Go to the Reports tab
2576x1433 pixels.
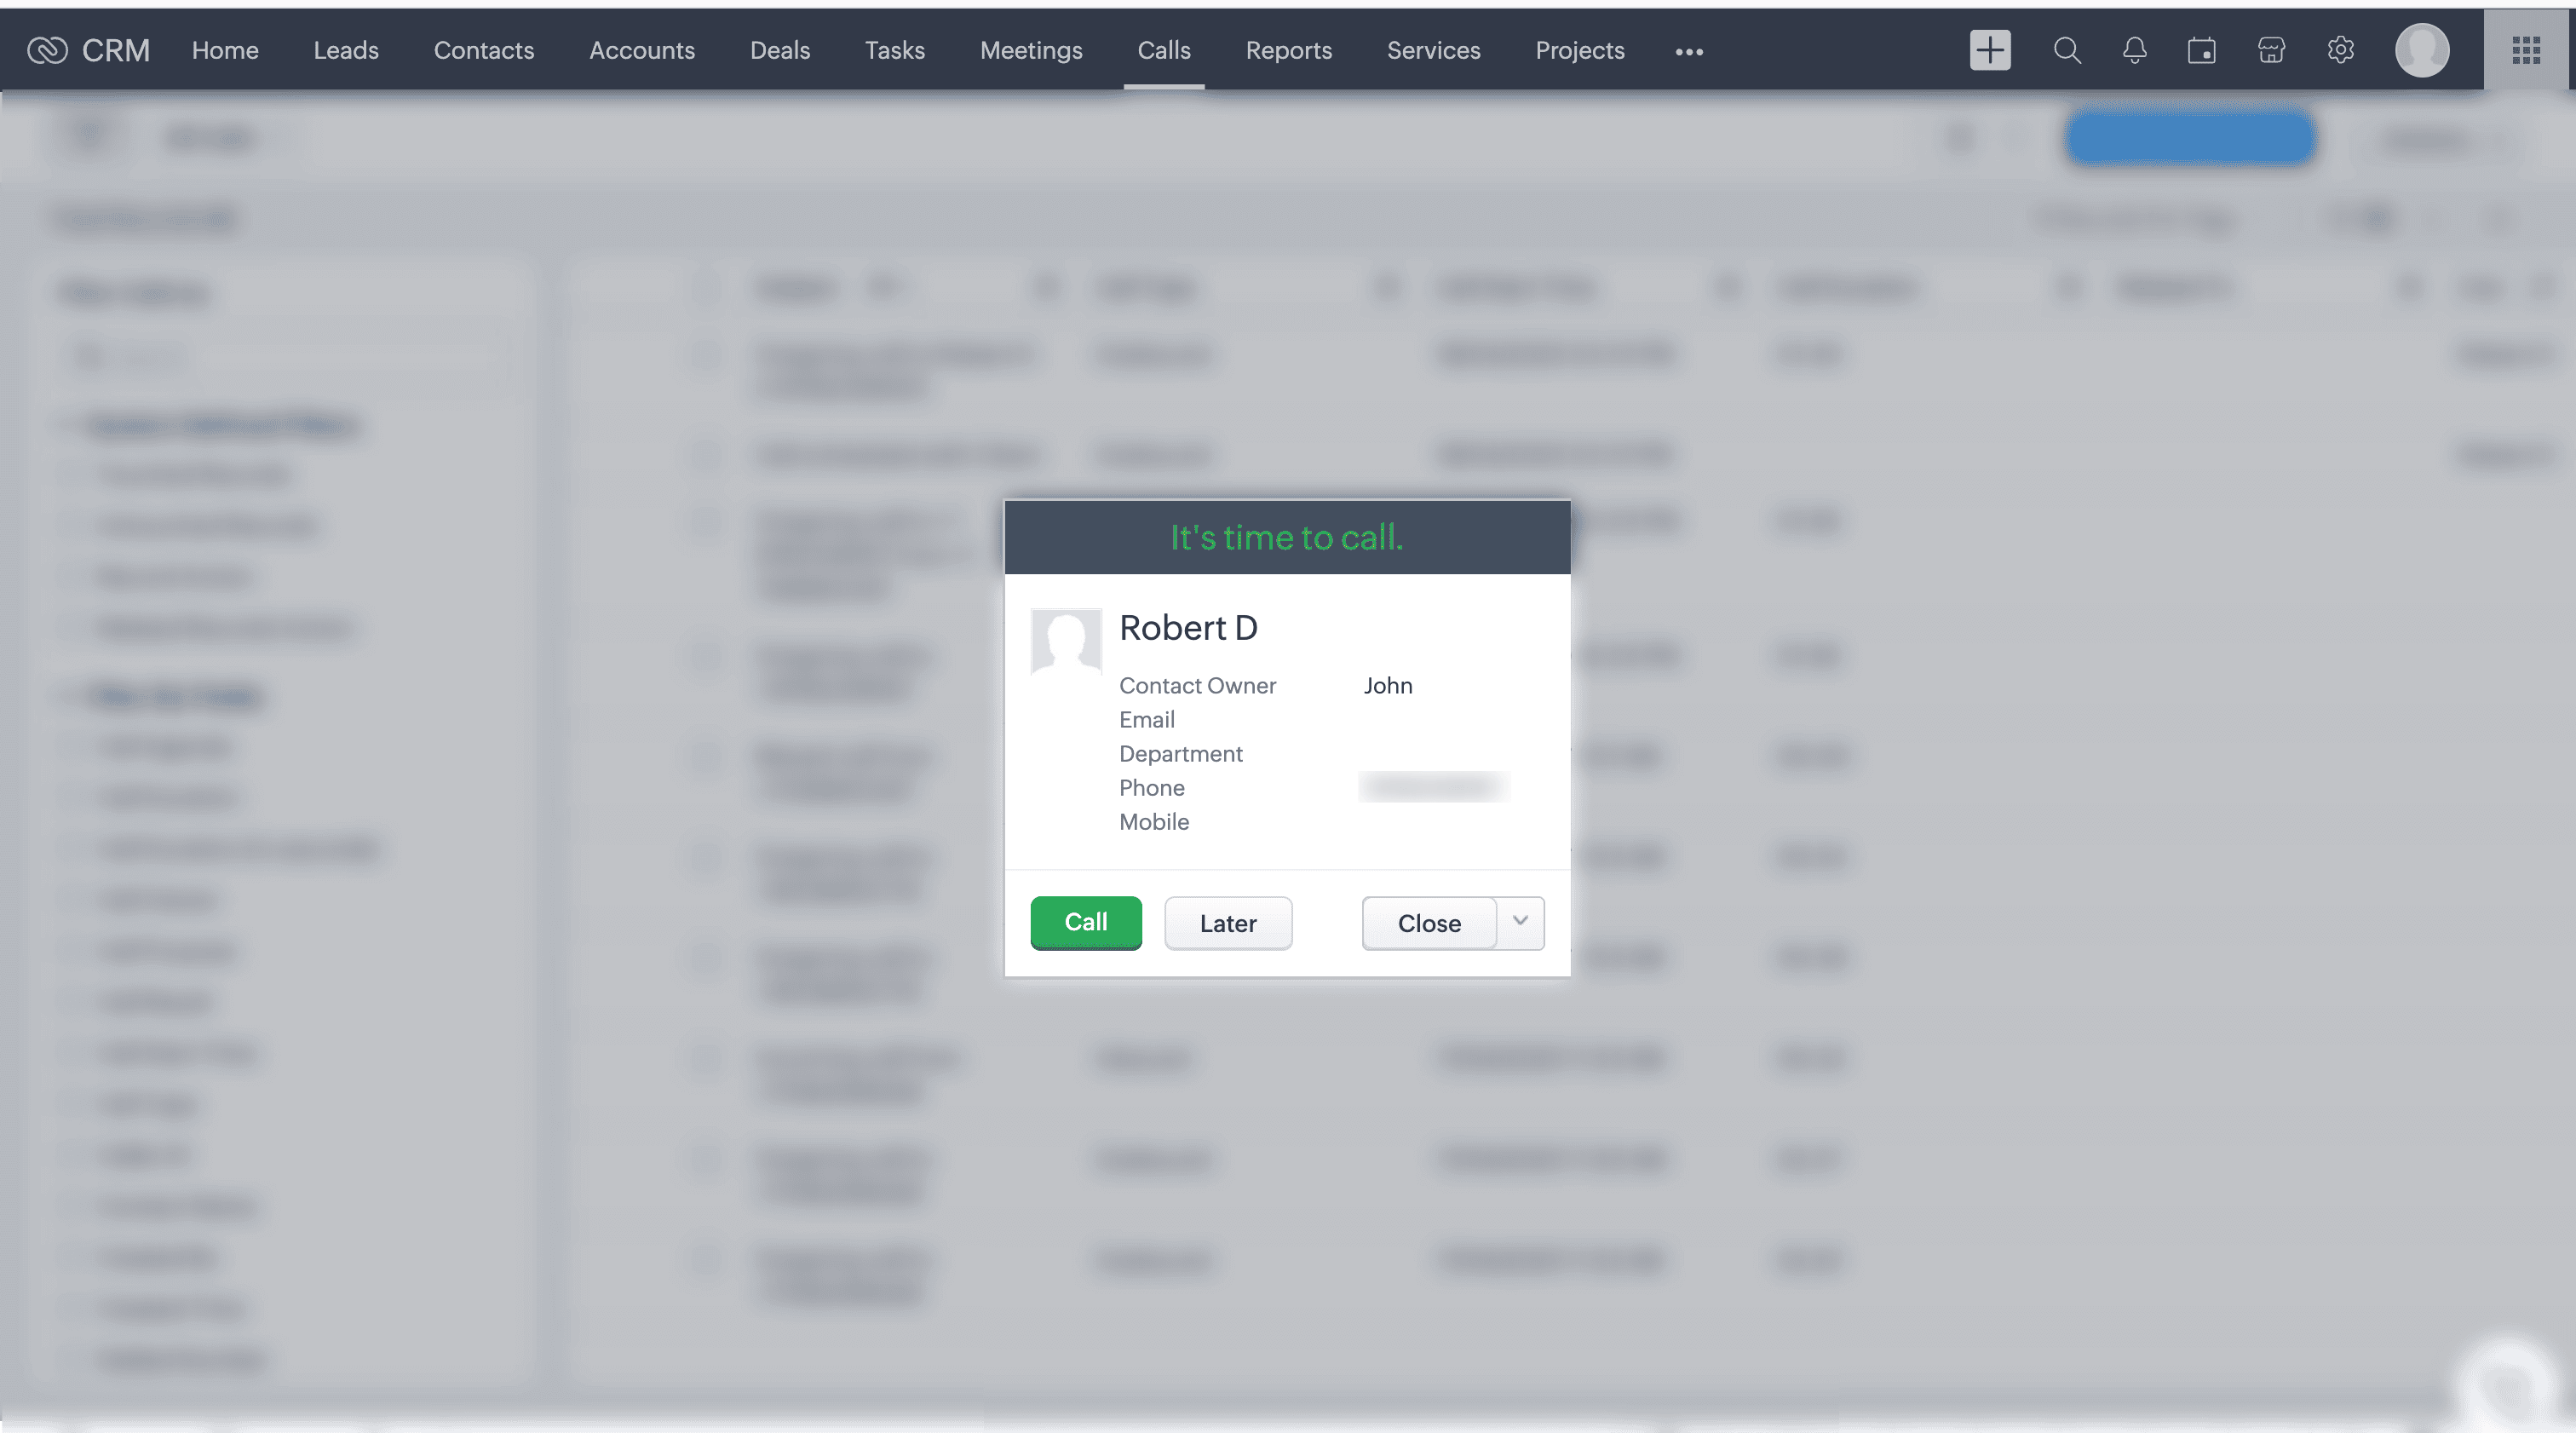click(x=1288, y=50)
